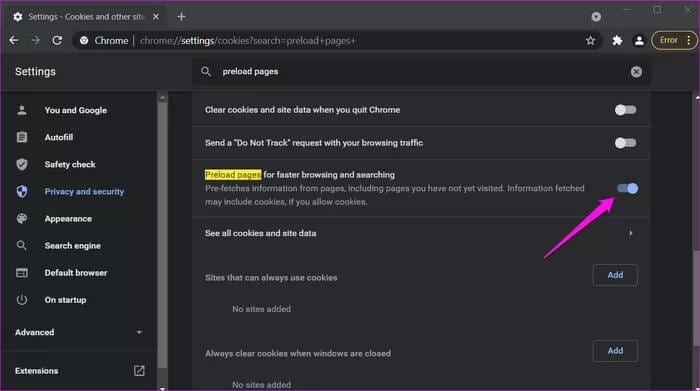Click the Chrome site info icon
The height and width of the screenshot is (391, 700).
pos(84,41)
